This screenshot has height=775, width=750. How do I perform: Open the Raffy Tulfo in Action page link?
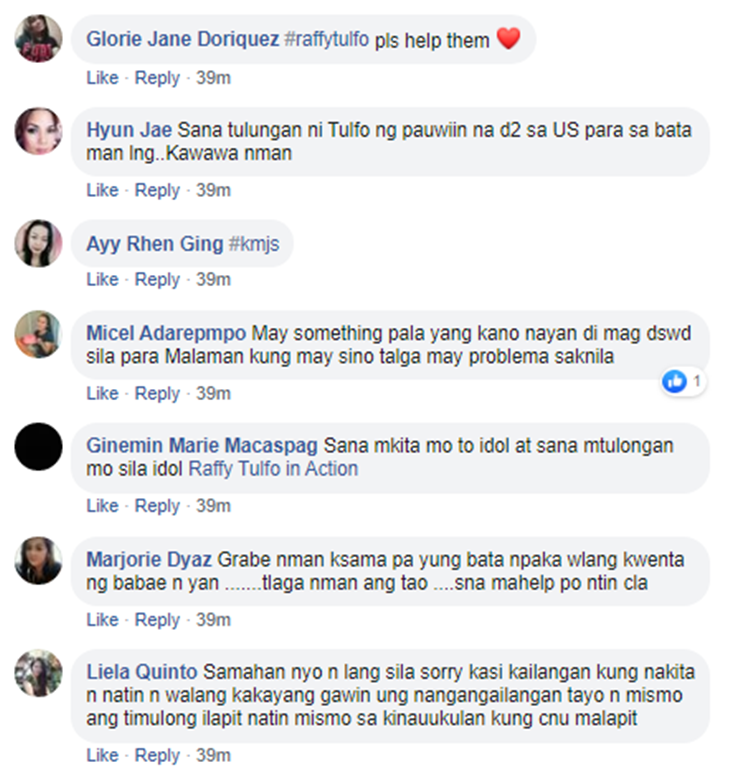click(x=273, y=469)
